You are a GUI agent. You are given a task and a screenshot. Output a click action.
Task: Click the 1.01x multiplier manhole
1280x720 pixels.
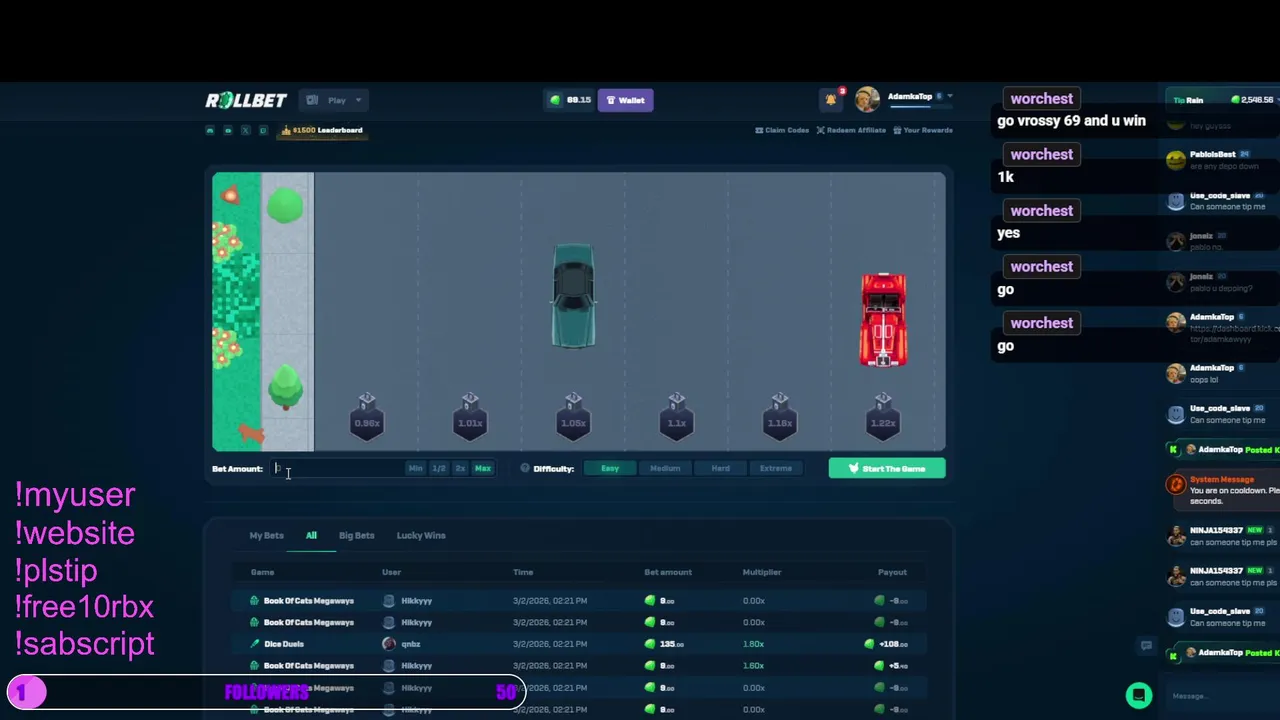(x=470, y=416)
